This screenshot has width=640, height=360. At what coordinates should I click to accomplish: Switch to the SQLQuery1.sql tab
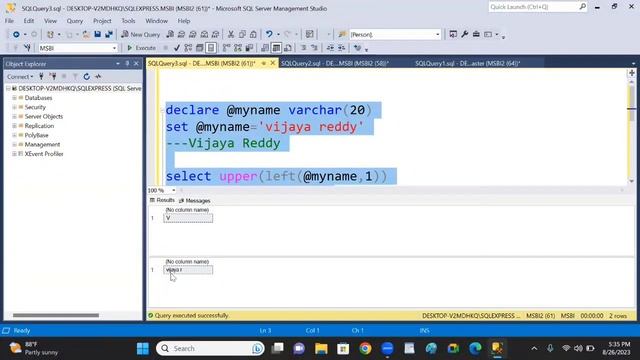tap(468, 63)
